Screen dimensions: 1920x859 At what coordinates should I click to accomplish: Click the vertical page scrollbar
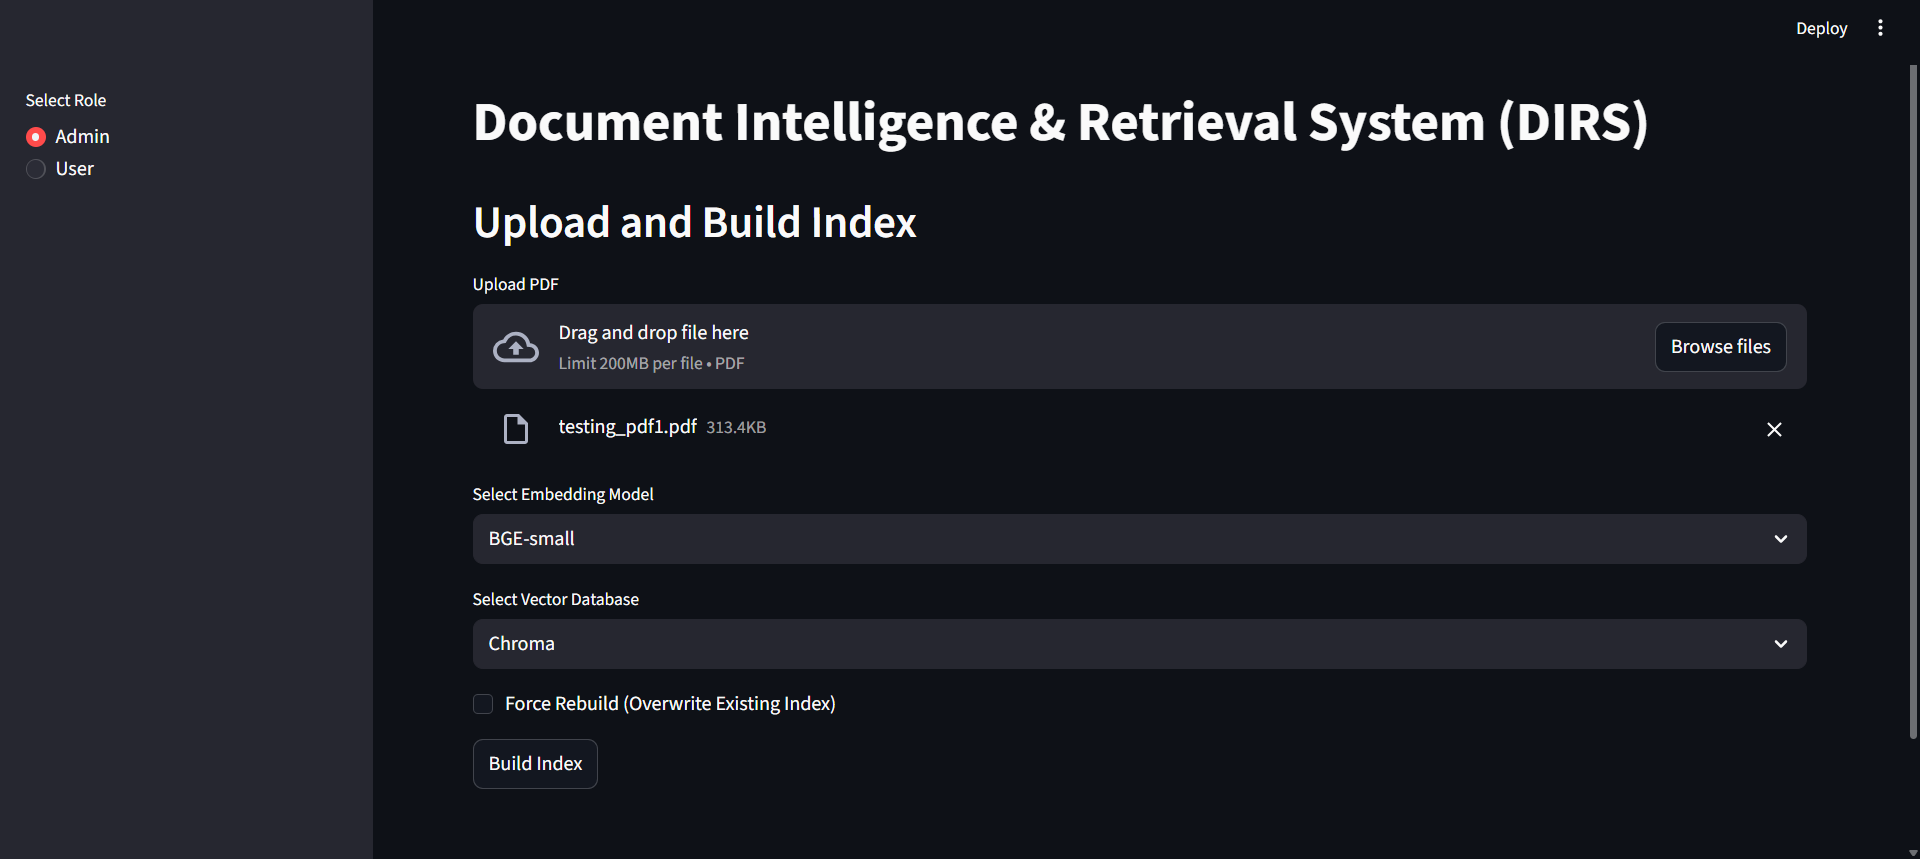[1913, 402]
